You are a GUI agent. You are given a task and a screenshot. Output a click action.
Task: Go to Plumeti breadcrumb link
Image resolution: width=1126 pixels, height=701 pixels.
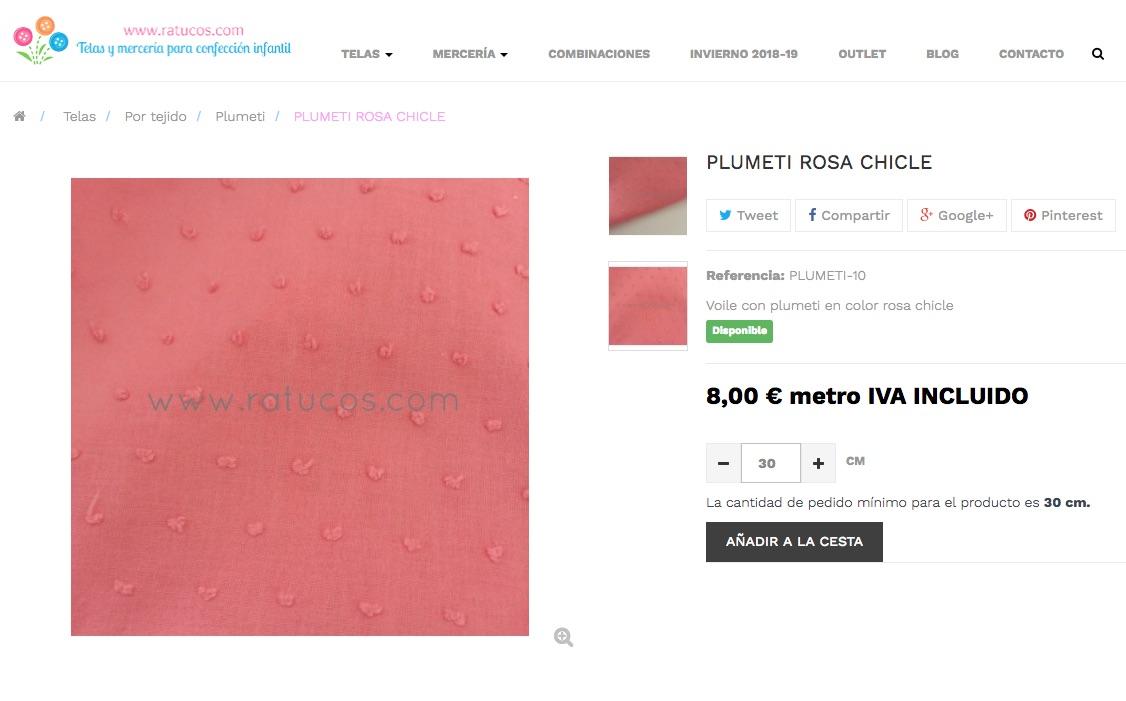(240, 116)
